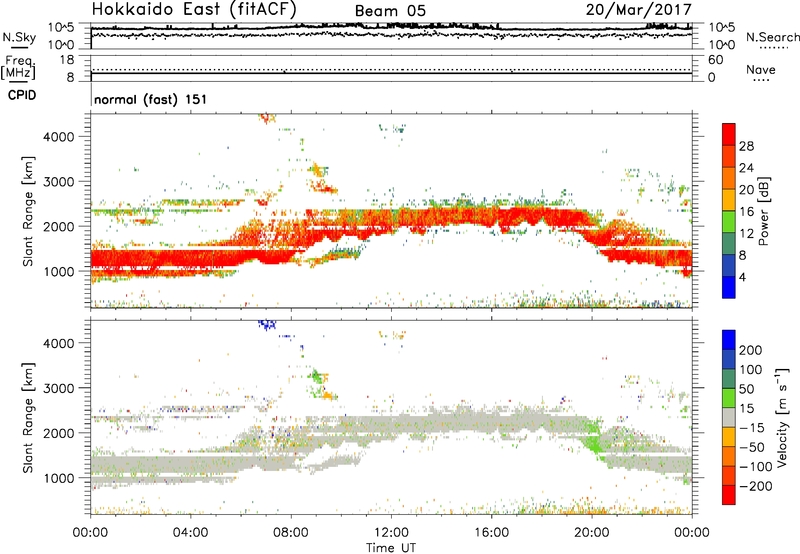Click the Power panel 'Slant Range [km]' label

[x=28, y=211]
